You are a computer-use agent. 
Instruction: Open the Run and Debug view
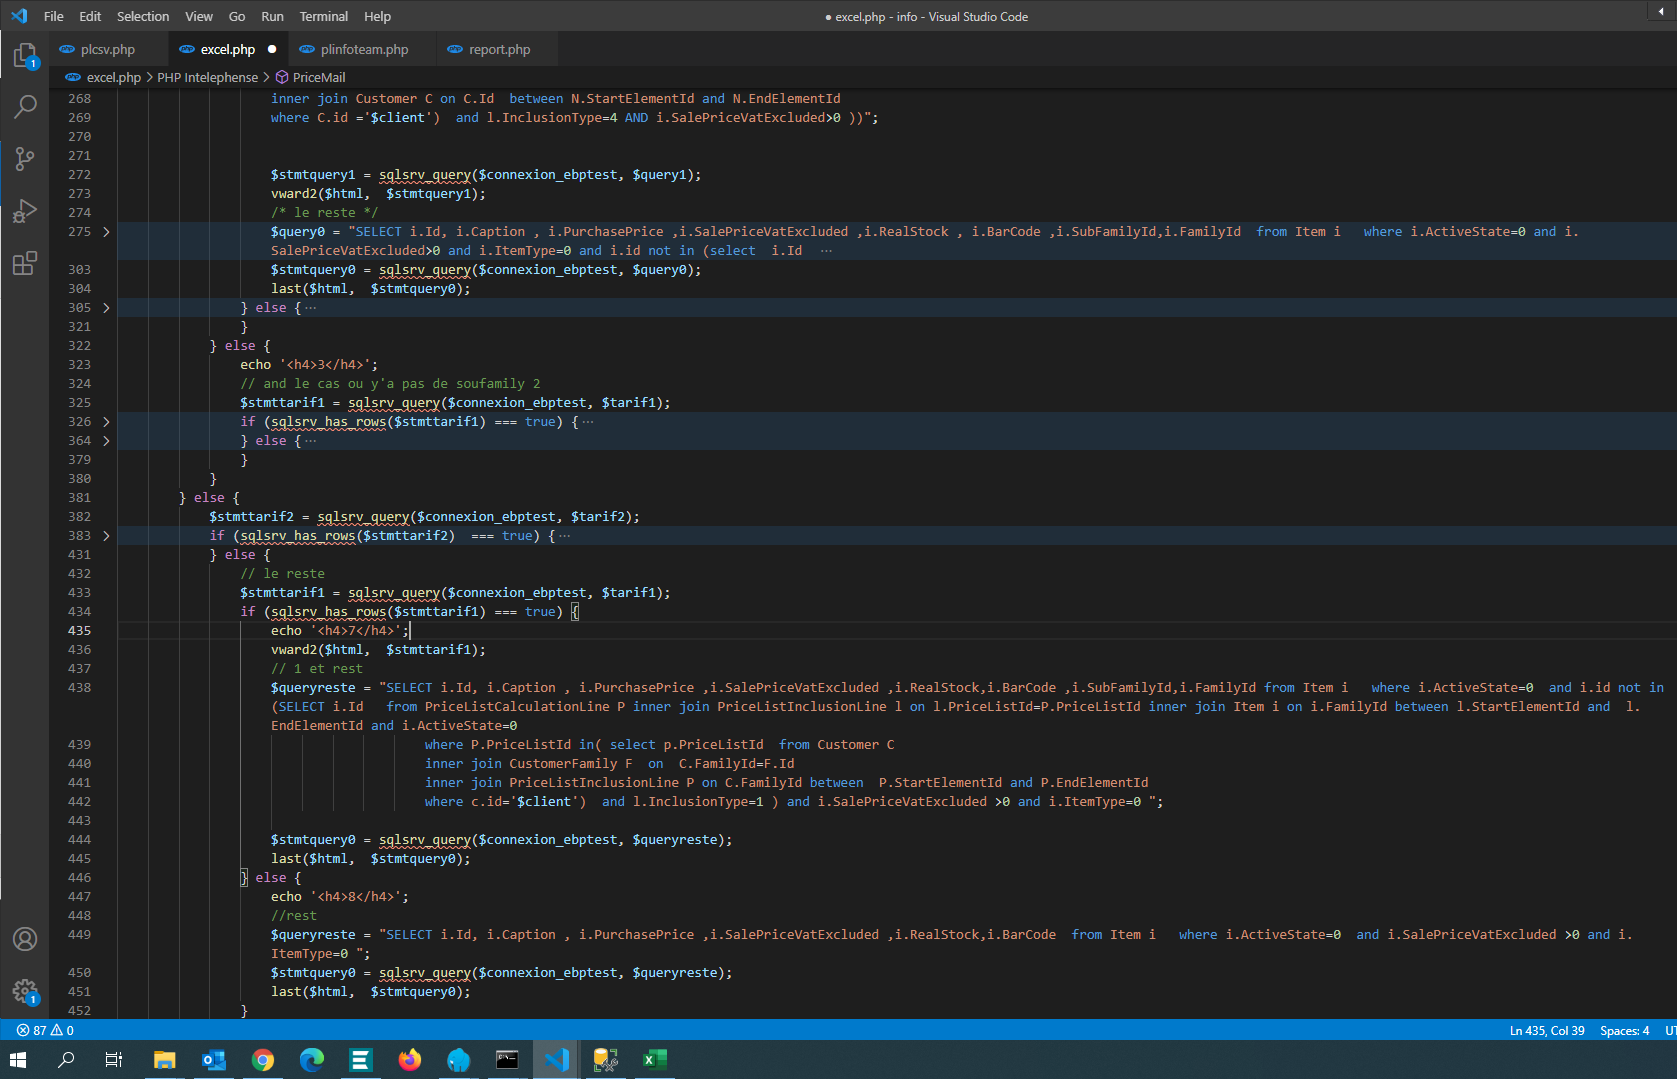pos(25,211)
